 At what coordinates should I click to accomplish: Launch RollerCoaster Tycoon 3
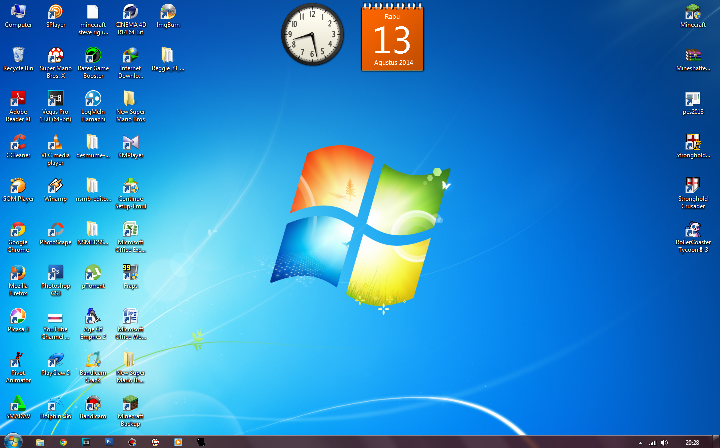tap(693, 237)
